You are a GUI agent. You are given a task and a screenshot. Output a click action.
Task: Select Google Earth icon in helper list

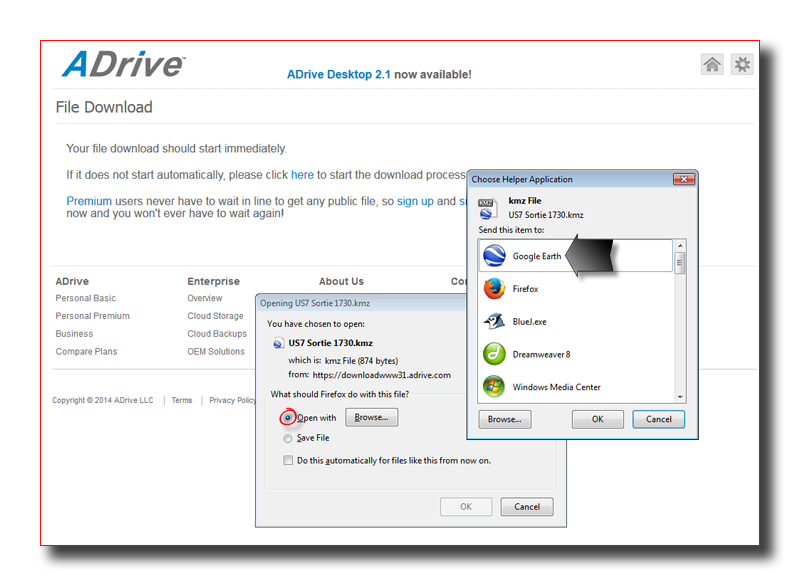click(494, 256)
